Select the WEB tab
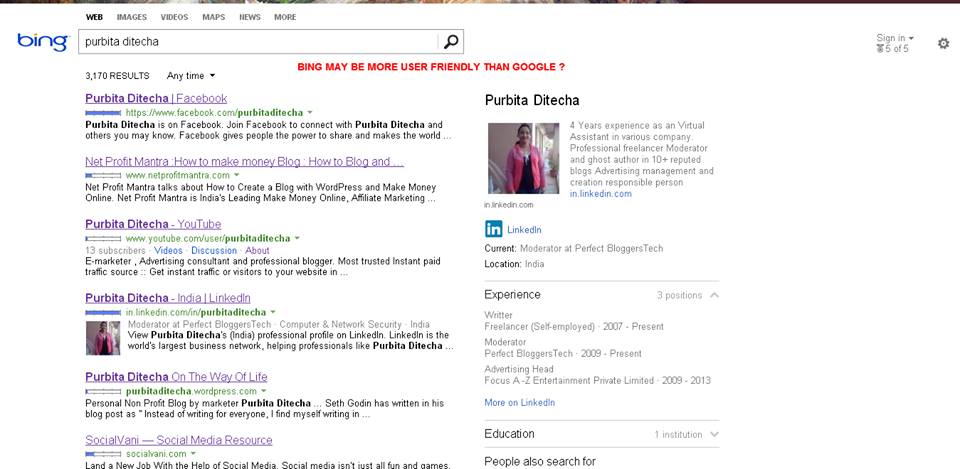 coord(94,17)
